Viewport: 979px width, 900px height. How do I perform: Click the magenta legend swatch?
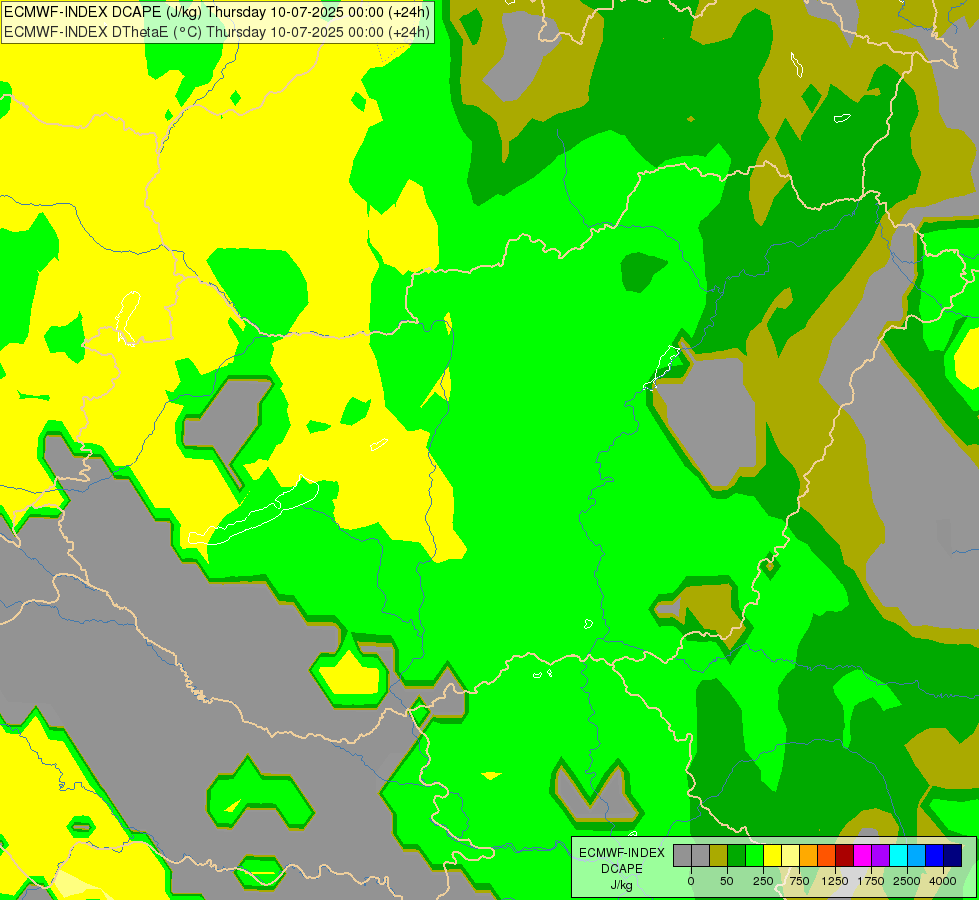tap(862, 856)
